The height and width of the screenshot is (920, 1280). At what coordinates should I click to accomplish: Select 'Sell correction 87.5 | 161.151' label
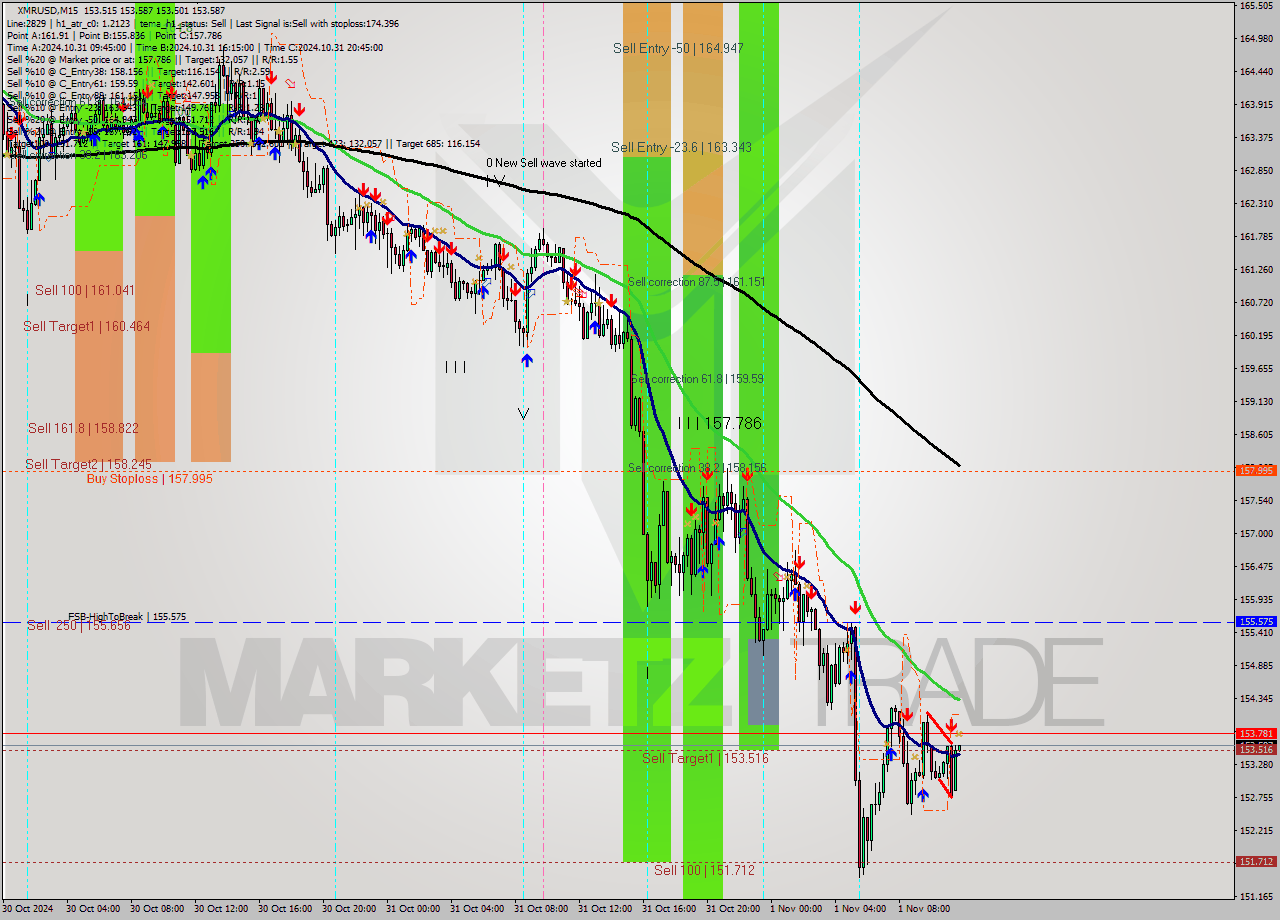tap(696, 282)
